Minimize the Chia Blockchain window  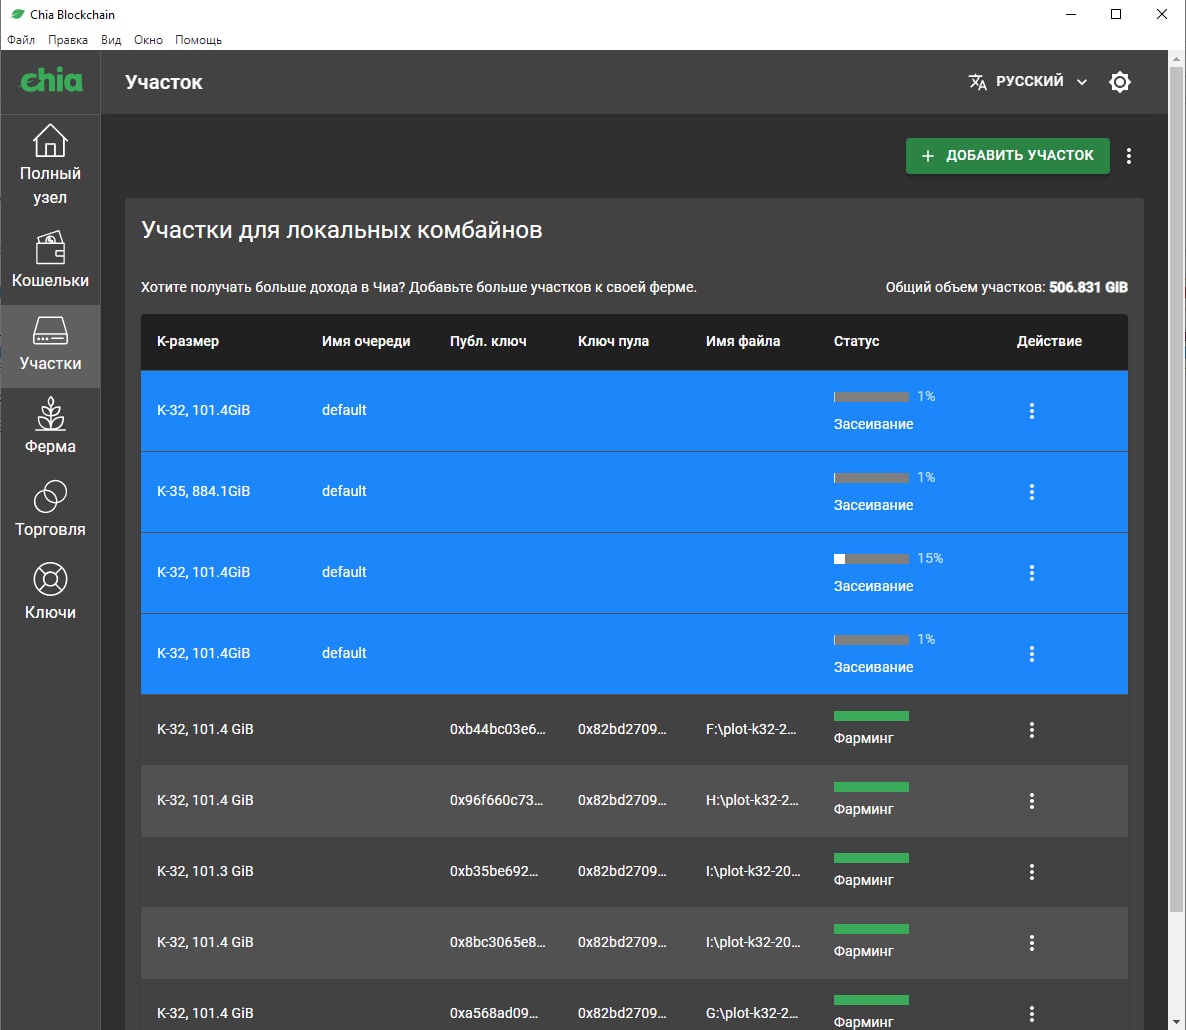point(1070,14)
